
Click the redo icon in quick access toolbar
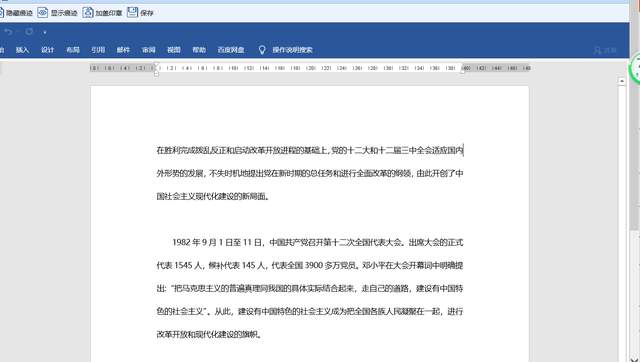(29, 32)
